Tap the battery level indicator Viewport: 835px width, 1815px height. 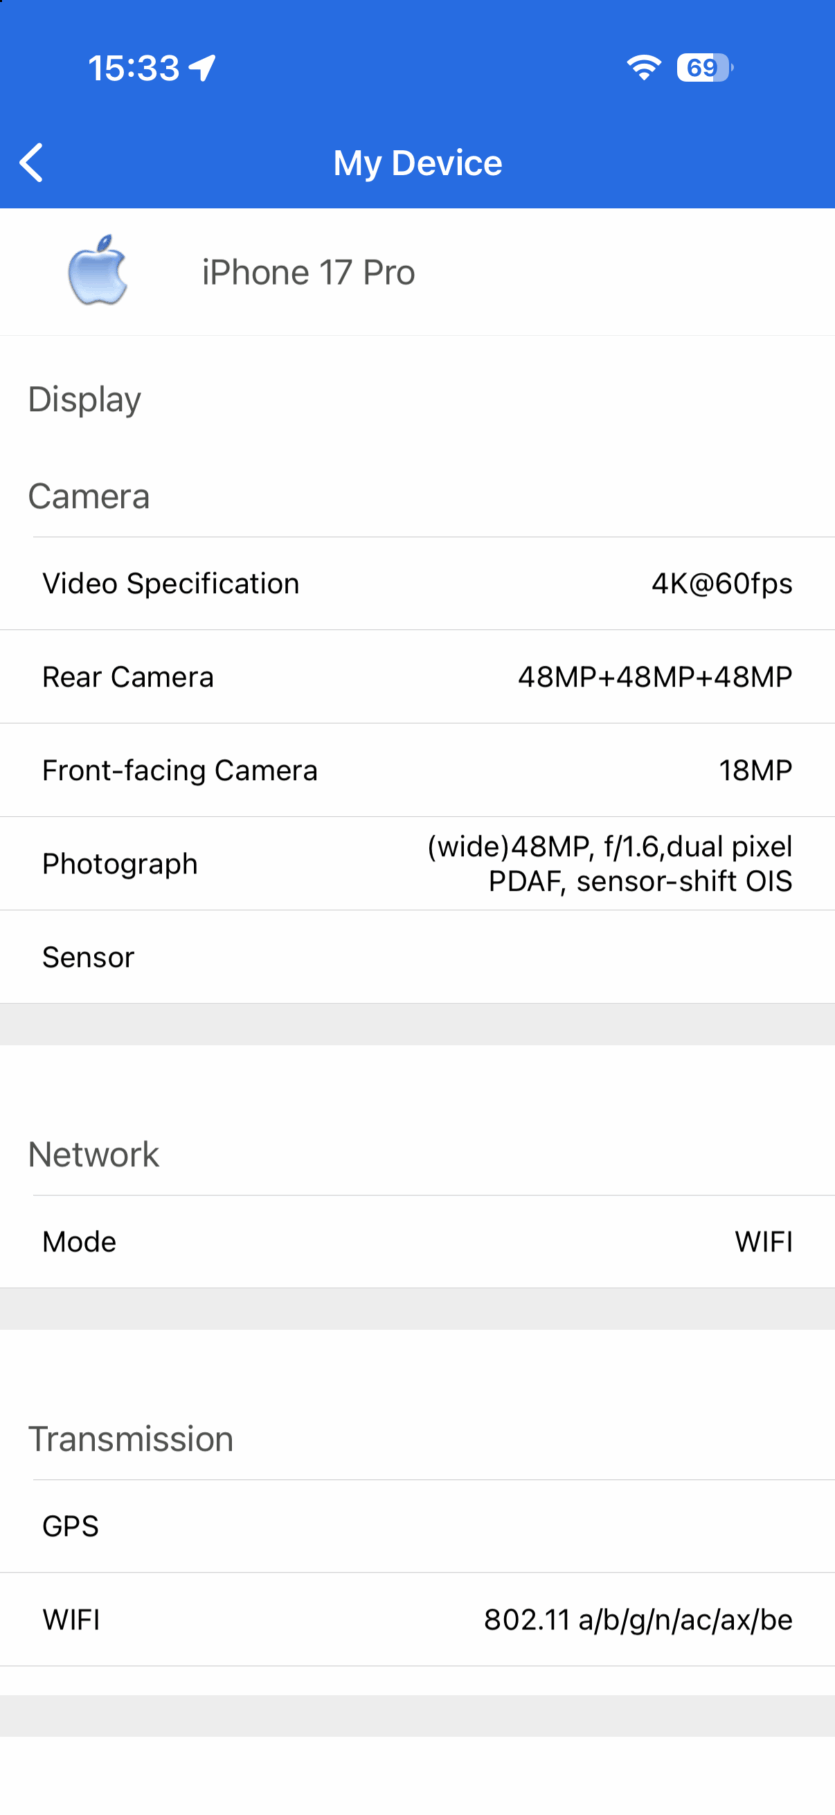click(x=704, y=67)
